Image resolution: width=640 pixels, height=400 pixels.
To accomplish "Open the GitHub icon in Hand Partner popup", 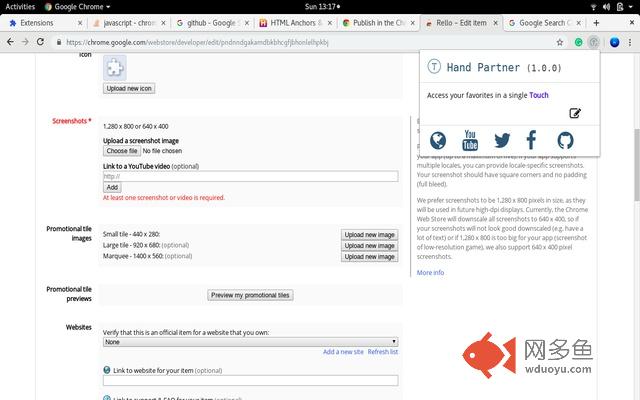I will pos(565,140).
